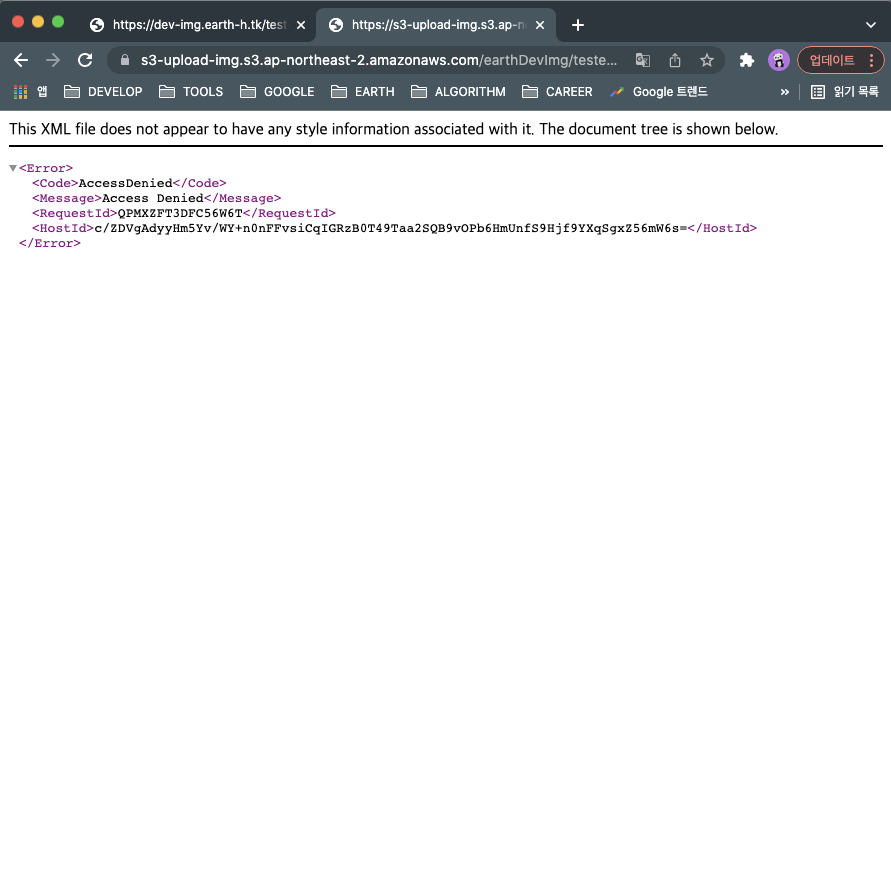Click the RequestId value QPMXZFT3DFC56W6T
The height and width of the screenshot is (874, 891).
[180, 213]
